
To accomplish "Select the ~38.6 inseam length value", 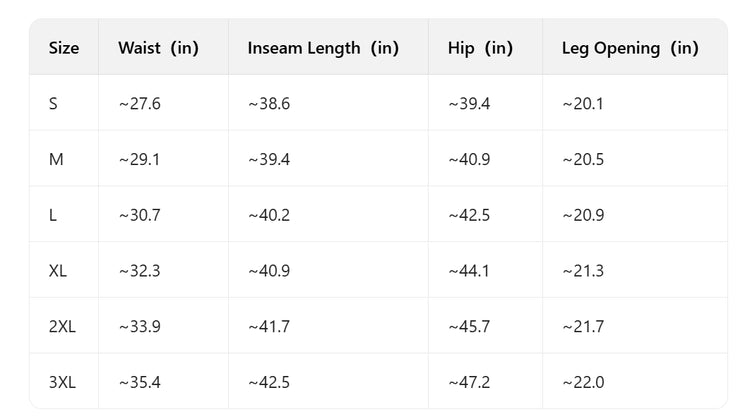I will click(x=269, y=103).
